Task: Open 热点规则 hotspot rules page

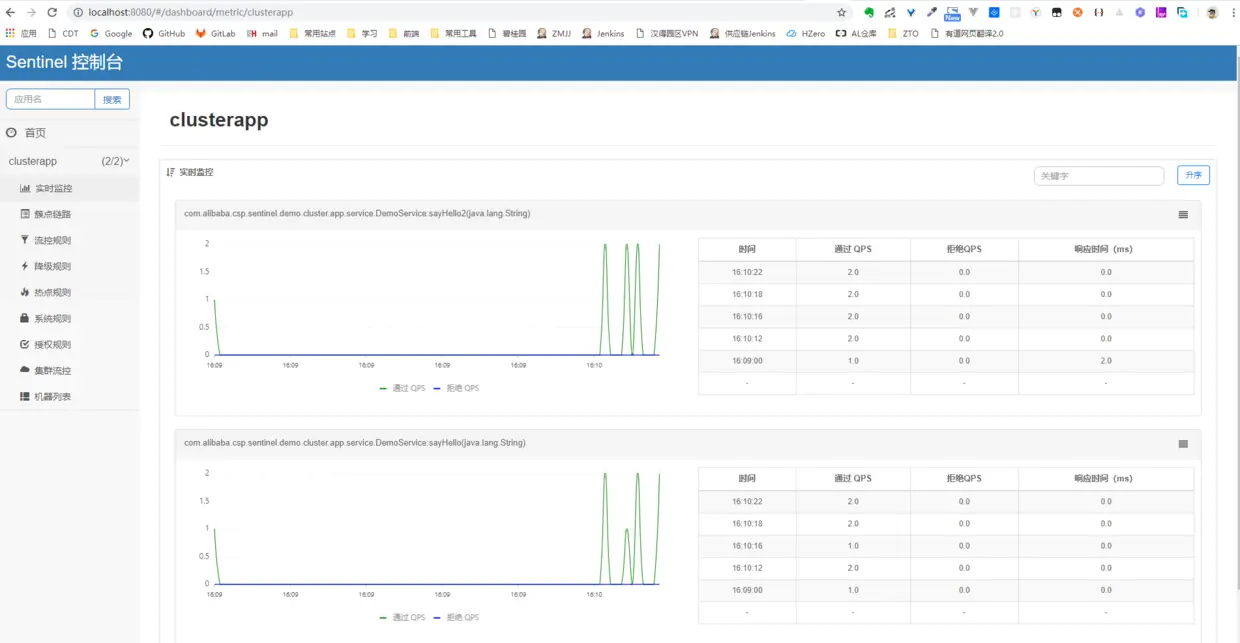Action: coord(69,292)
